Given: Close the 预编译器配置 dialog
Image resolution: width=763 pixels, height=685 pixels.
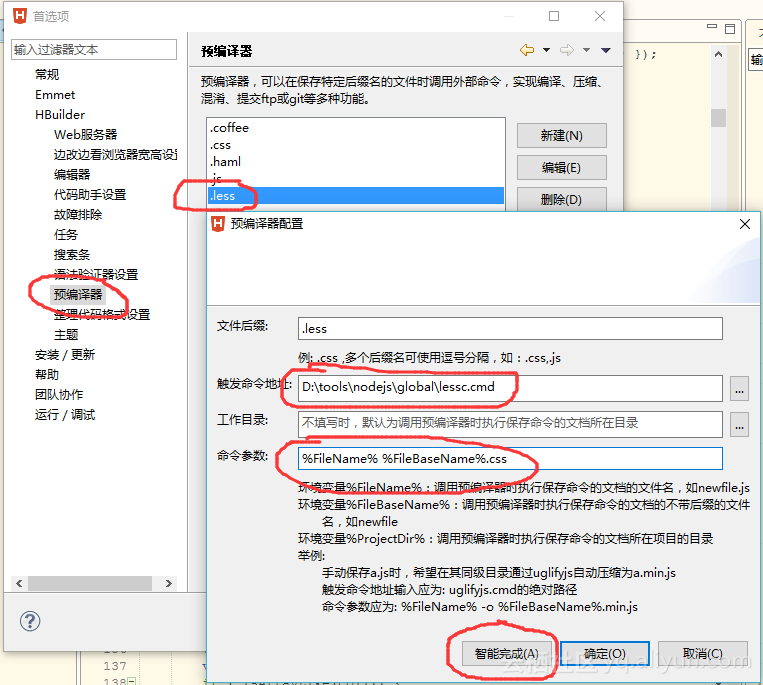Looking at the screenshot, I should coord(745,224).
